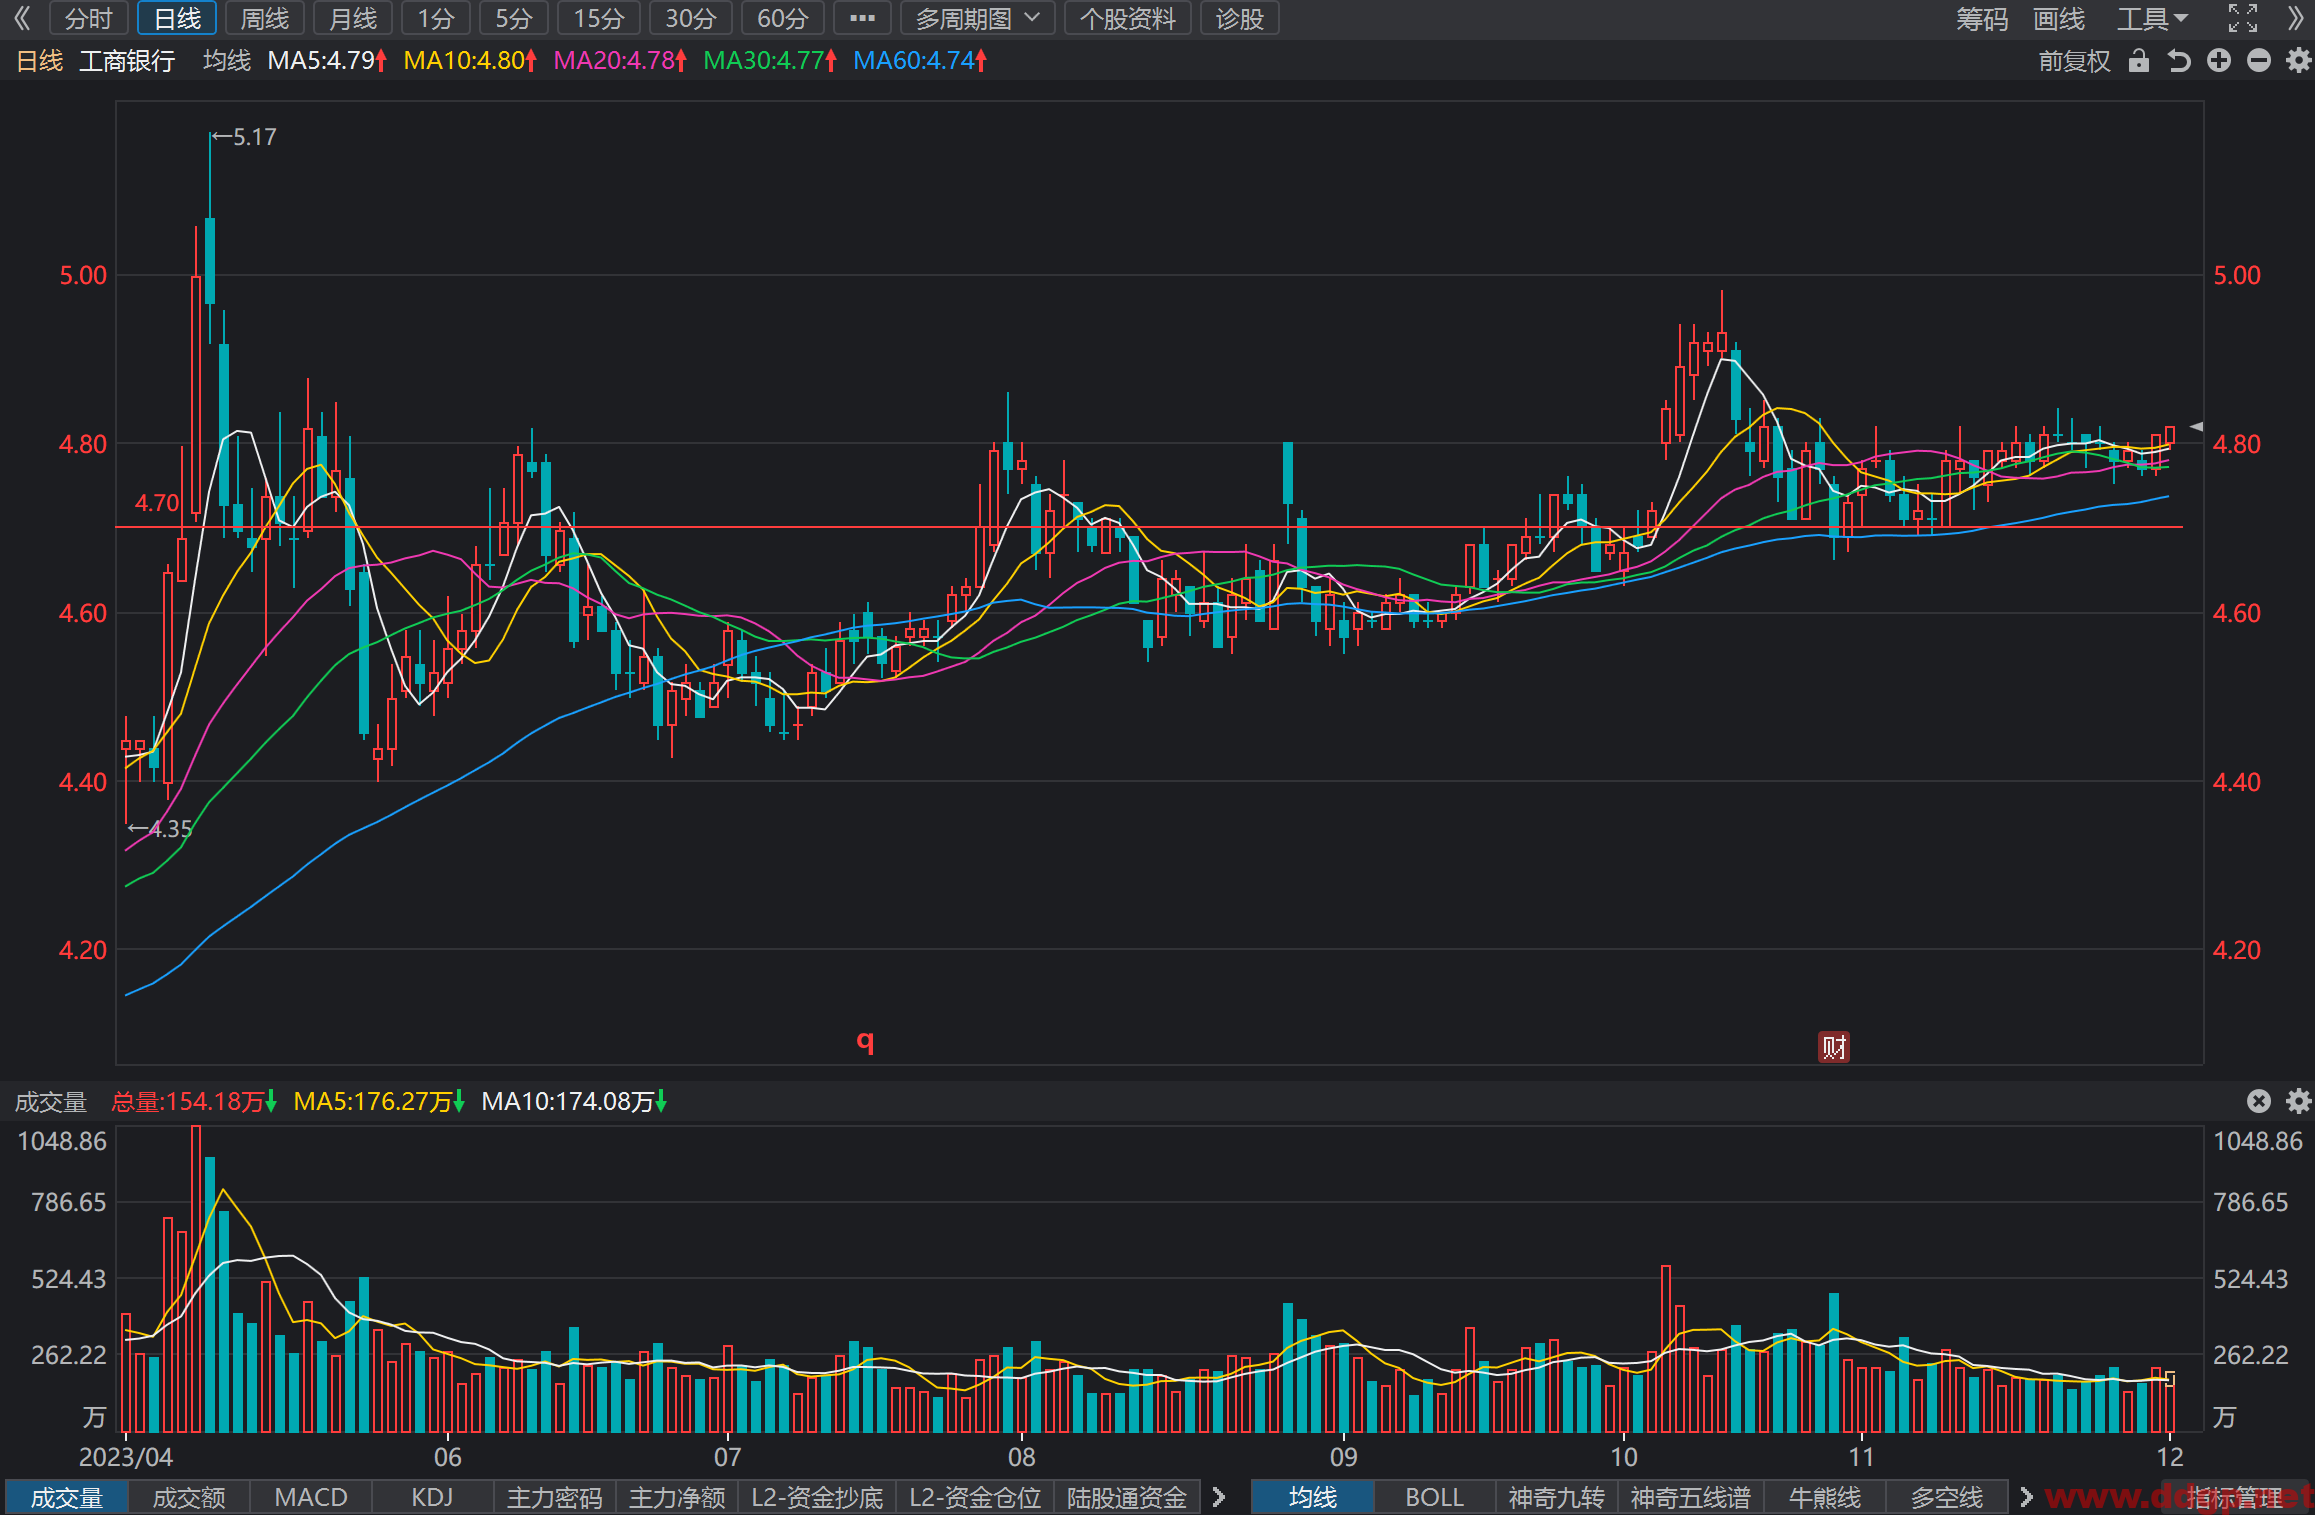
Task: Select 均线 main indicator tab
Action: (1313, 1497)
